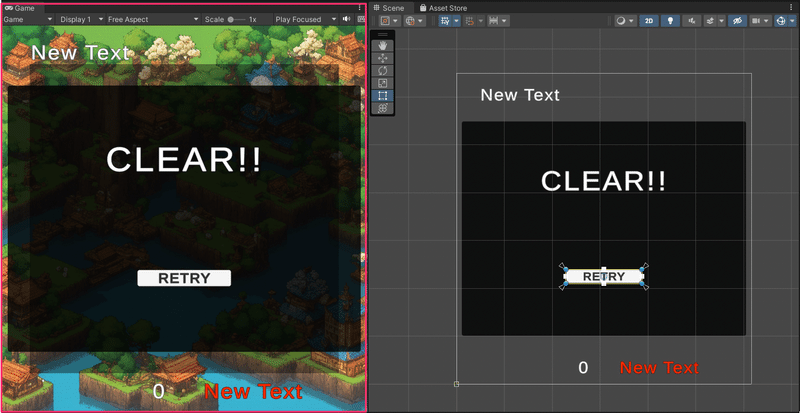Open the Scene camera dropdown arrow

766,21
